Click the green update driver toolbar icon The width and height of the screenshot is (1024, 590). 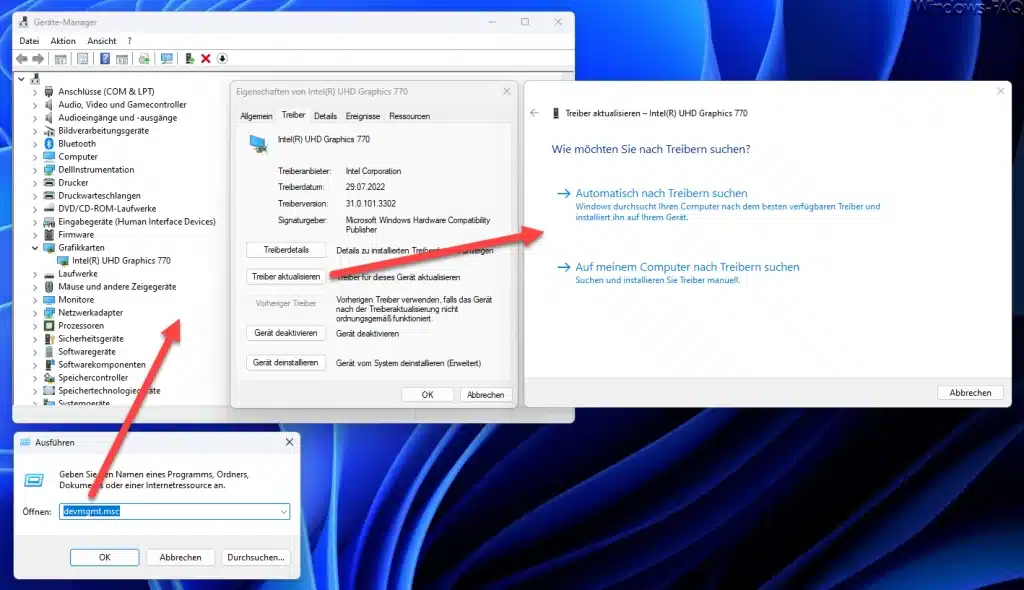189,59
